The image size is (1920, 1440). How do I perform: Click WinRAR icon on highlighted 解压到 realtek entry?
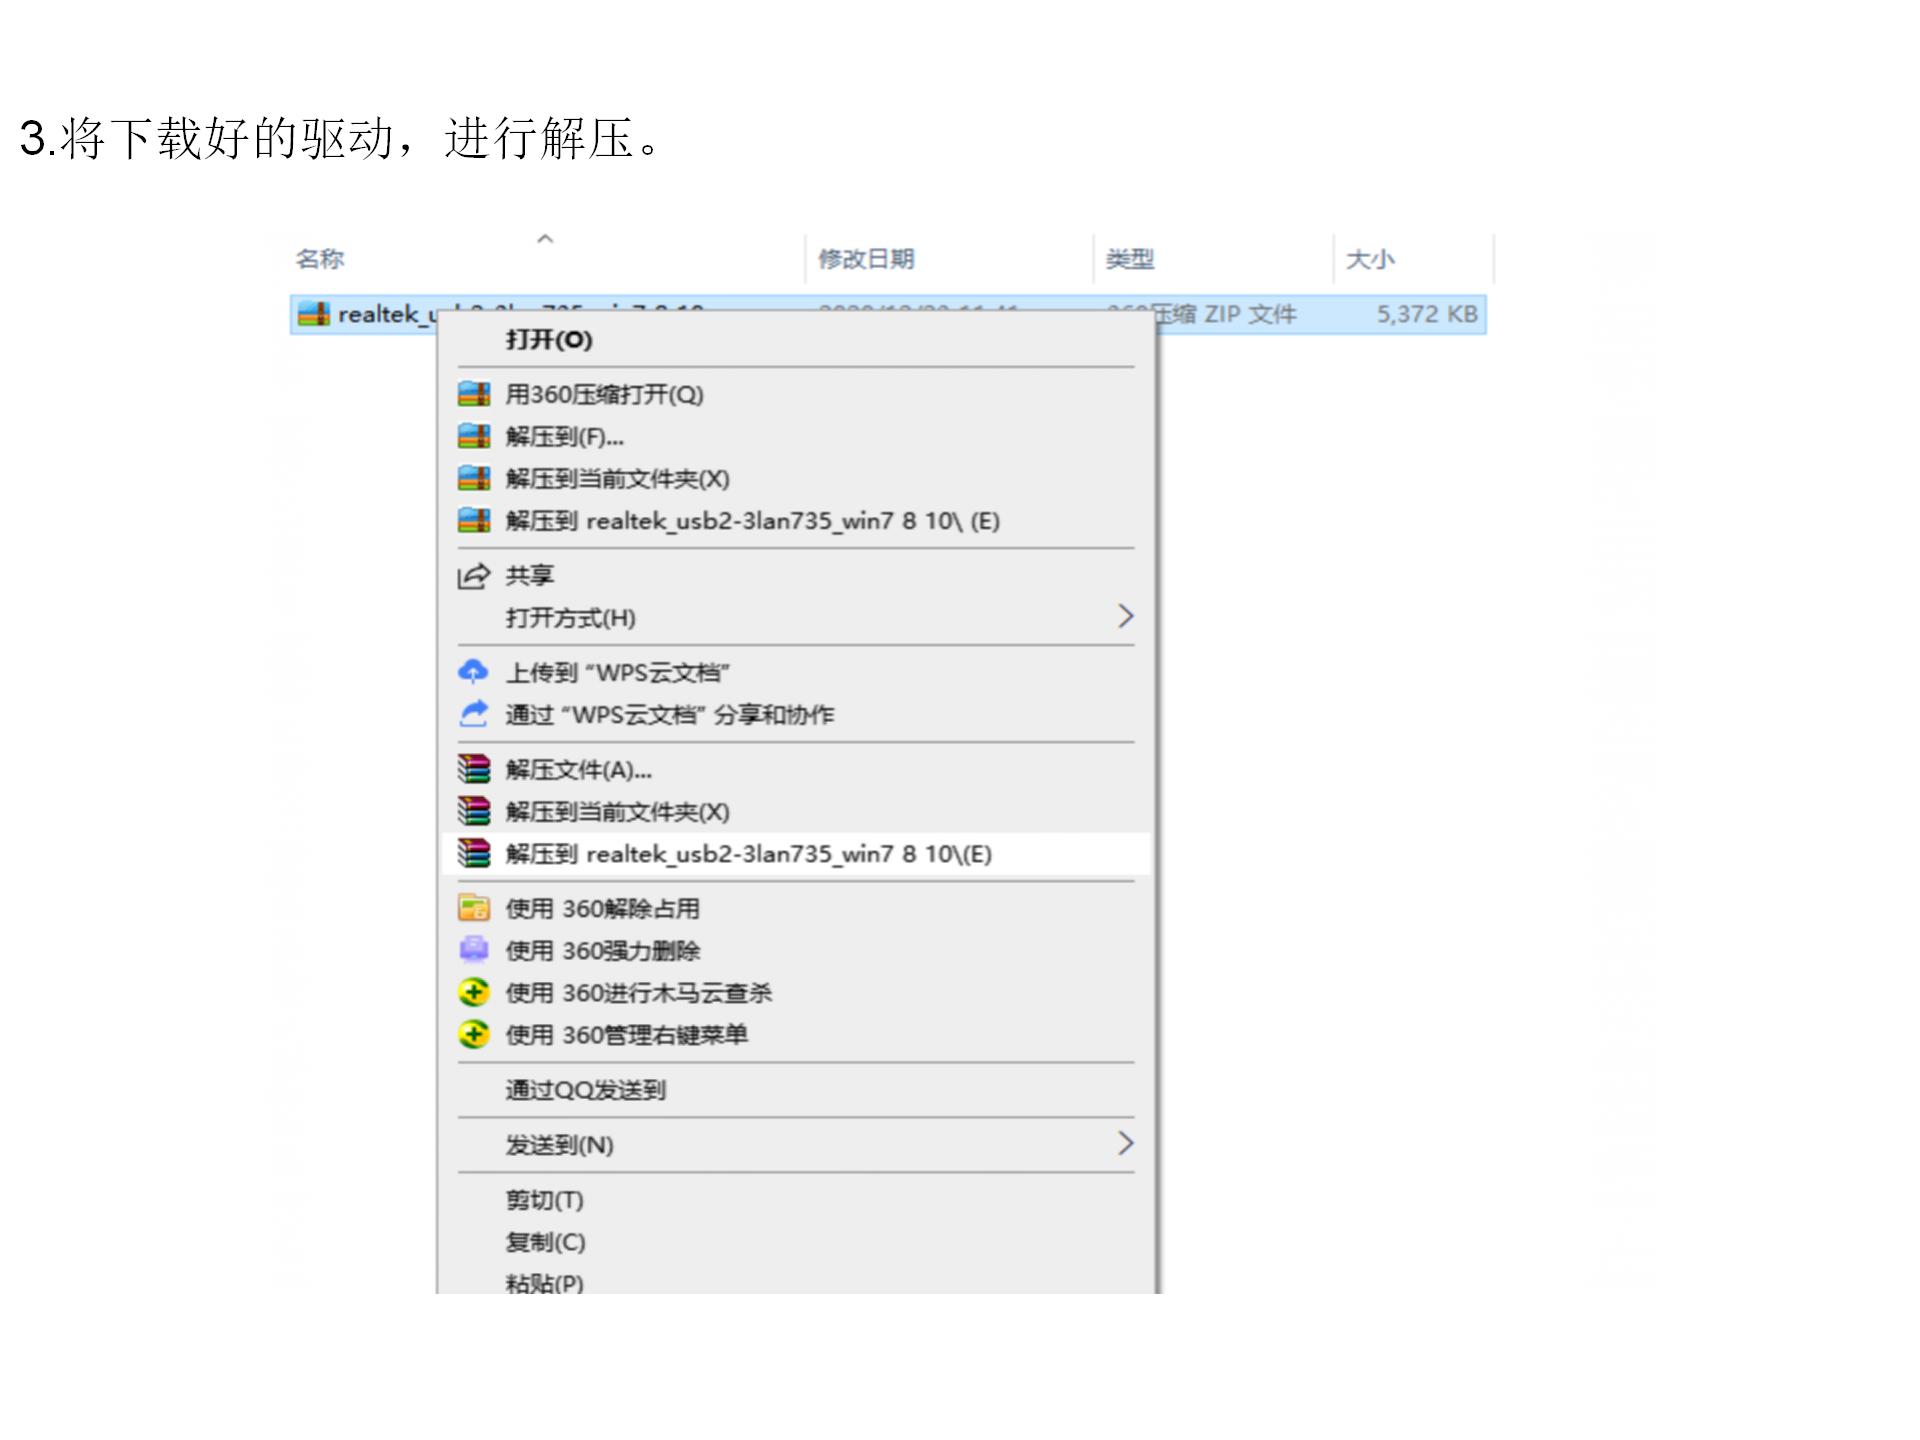coord(474,853)
